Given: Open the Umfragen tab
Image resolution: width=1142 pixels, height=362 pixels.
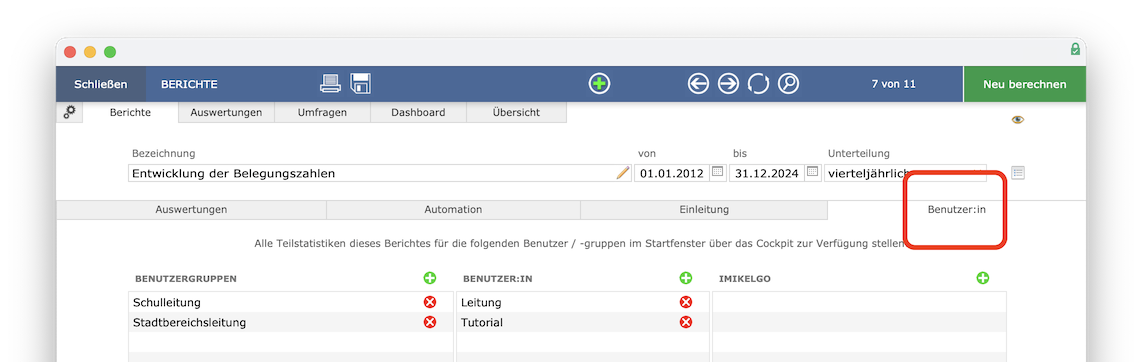Looking at the screenshot, I should pos(322,112).
